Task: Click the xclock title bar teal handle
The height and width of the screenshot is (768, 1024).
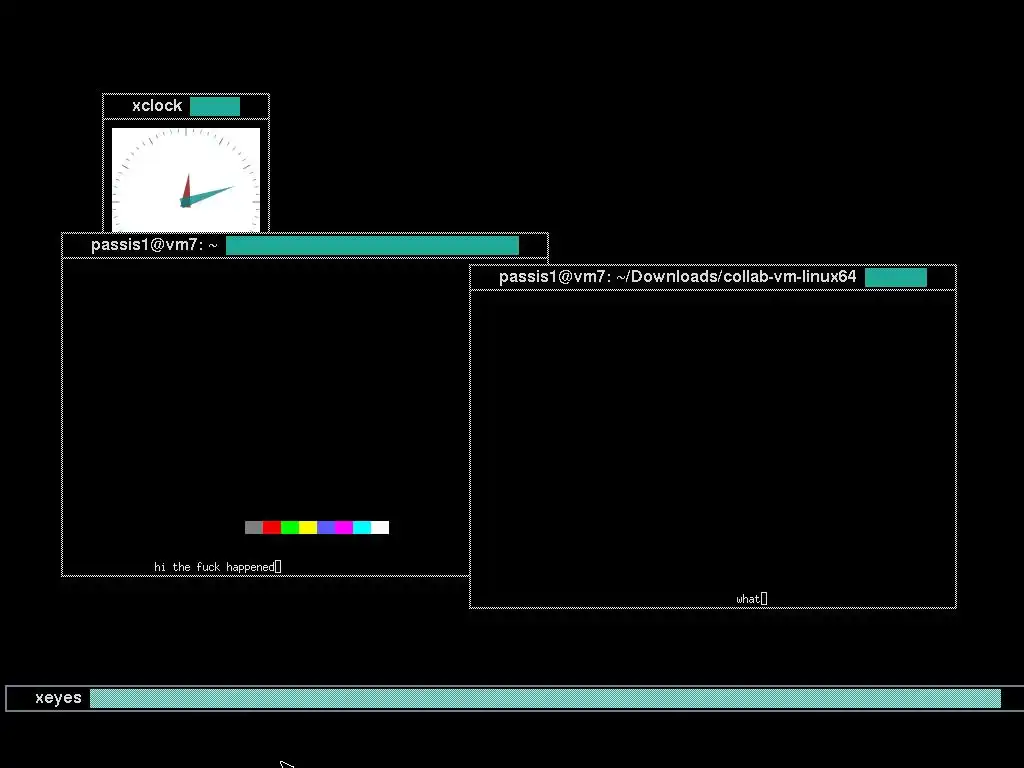Action: click(215, 106)
